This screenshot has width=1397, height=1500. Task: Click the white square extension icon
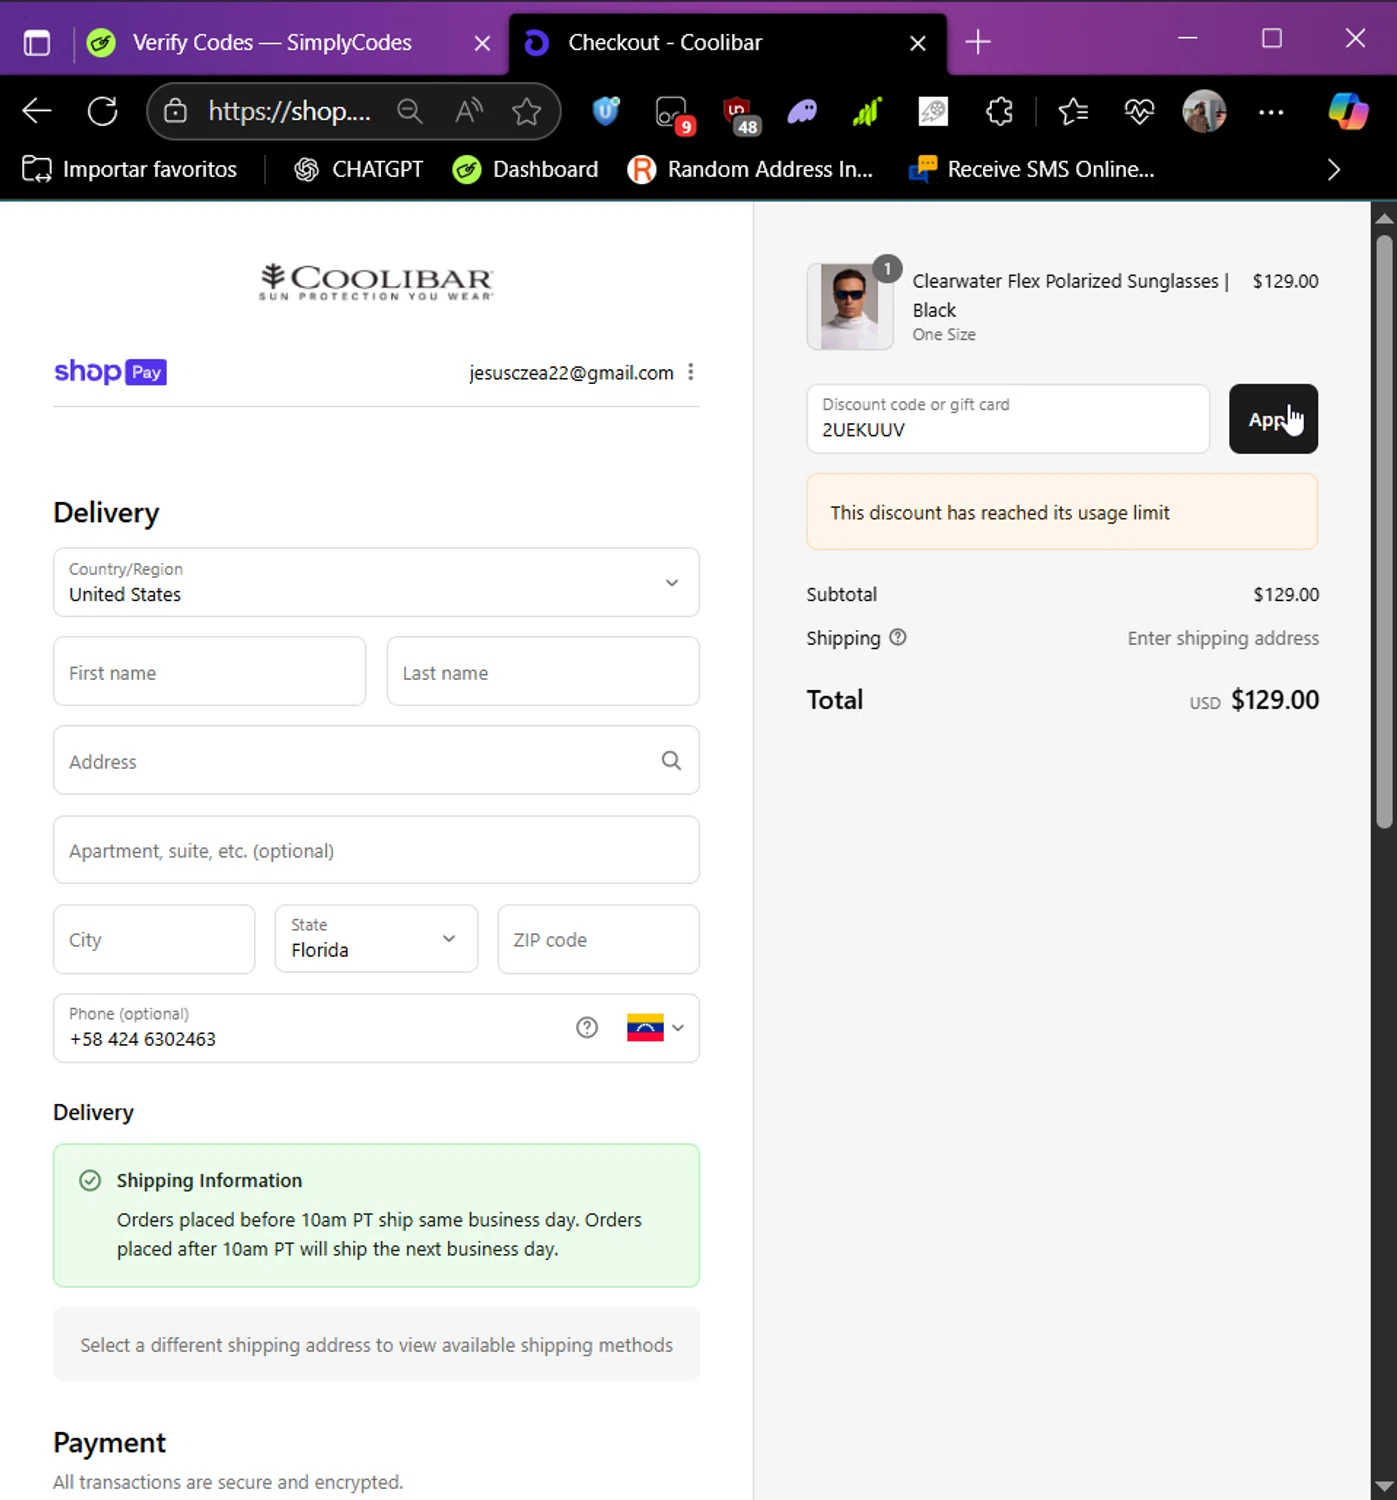[x=933, y=111]
